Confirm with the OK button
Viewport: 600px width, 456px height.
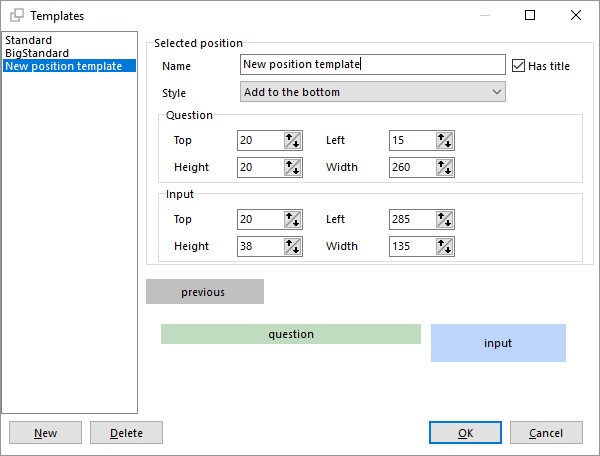(465, 433)
